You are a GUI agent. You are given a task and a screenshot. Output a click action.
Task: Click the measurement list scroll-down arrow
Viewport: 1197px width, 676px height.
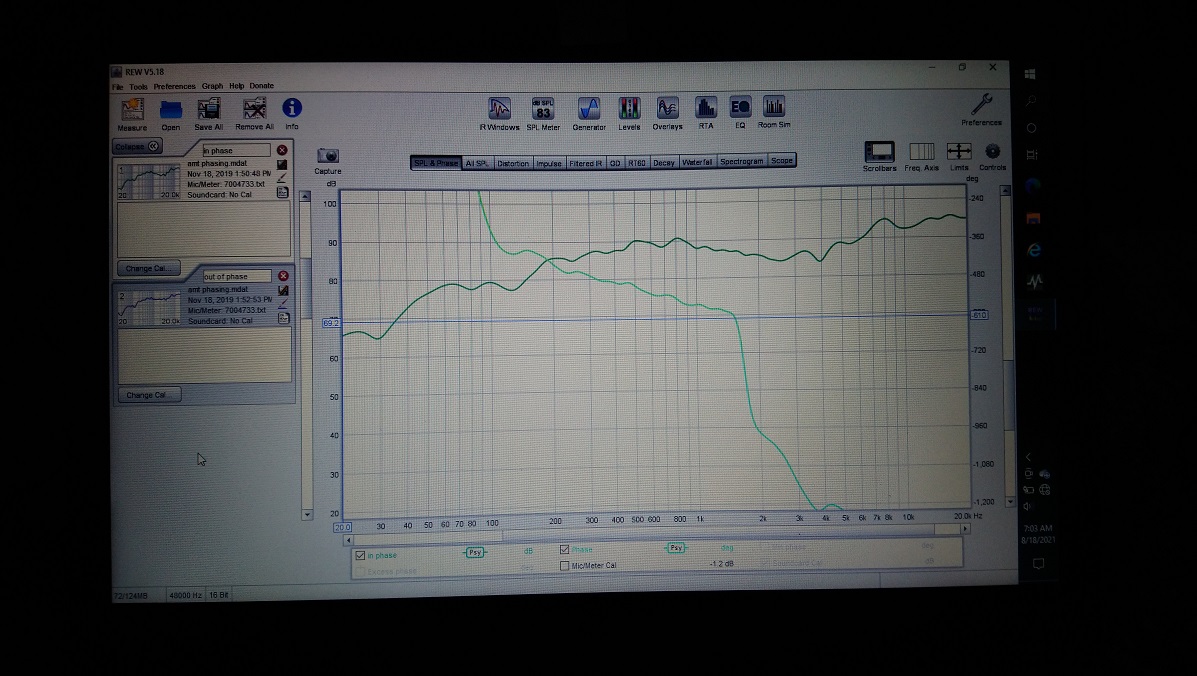[307, 514]
